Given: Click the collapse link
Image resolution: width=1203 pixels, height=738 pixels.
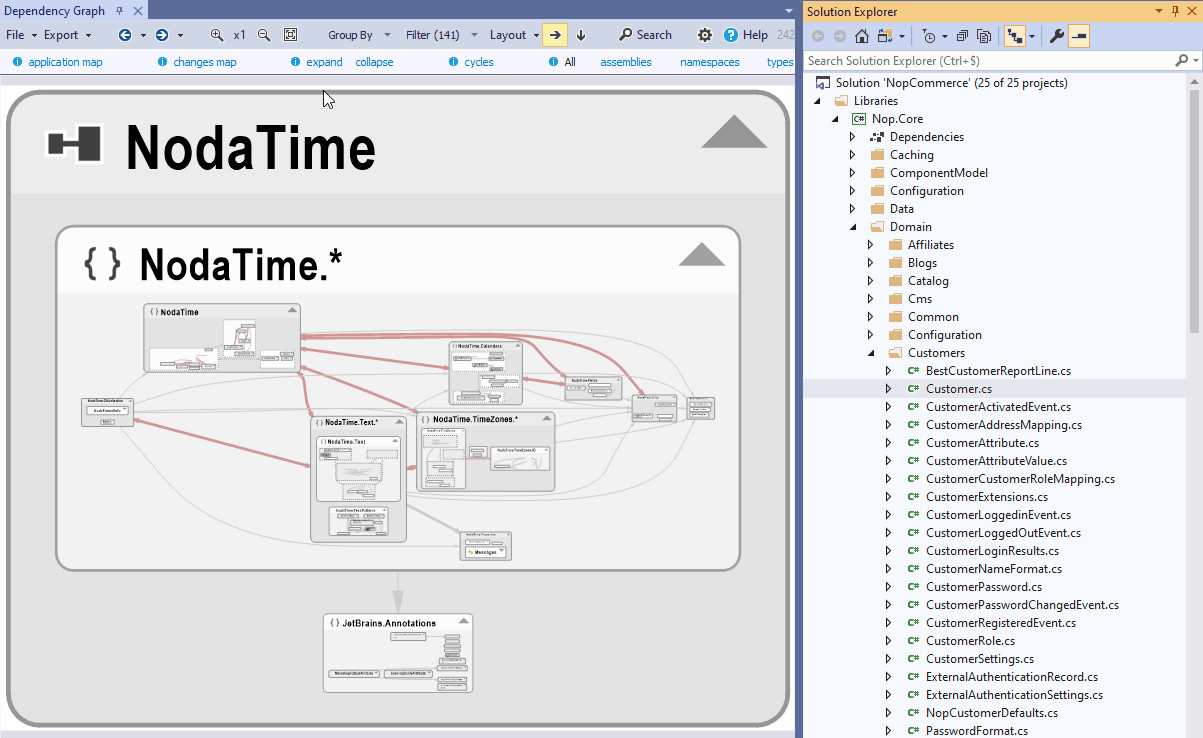Looking at the screenshot, I should [374, 62].
